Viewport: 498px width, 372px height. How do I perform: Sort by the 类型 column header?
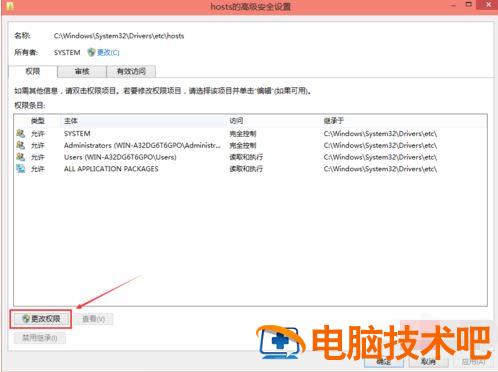click(x=37, y=121)
